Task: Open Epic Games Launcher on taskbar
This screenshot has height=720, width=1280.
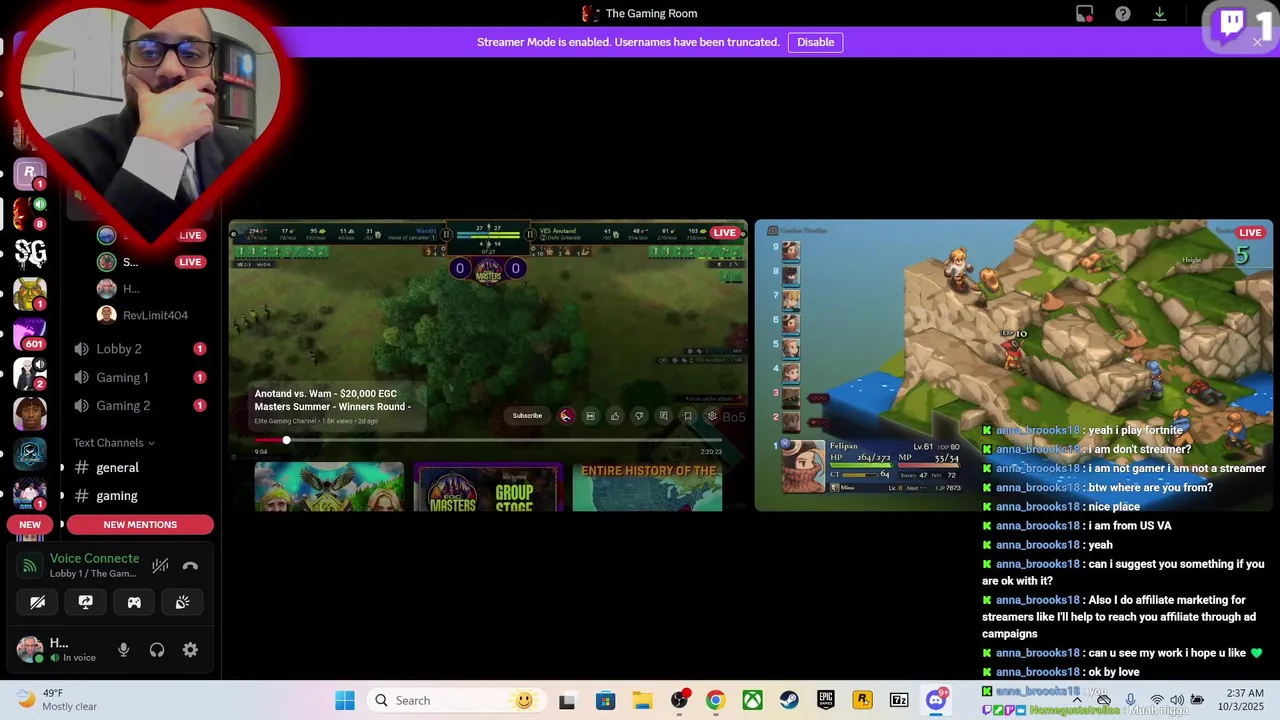Action: point(826,700)
